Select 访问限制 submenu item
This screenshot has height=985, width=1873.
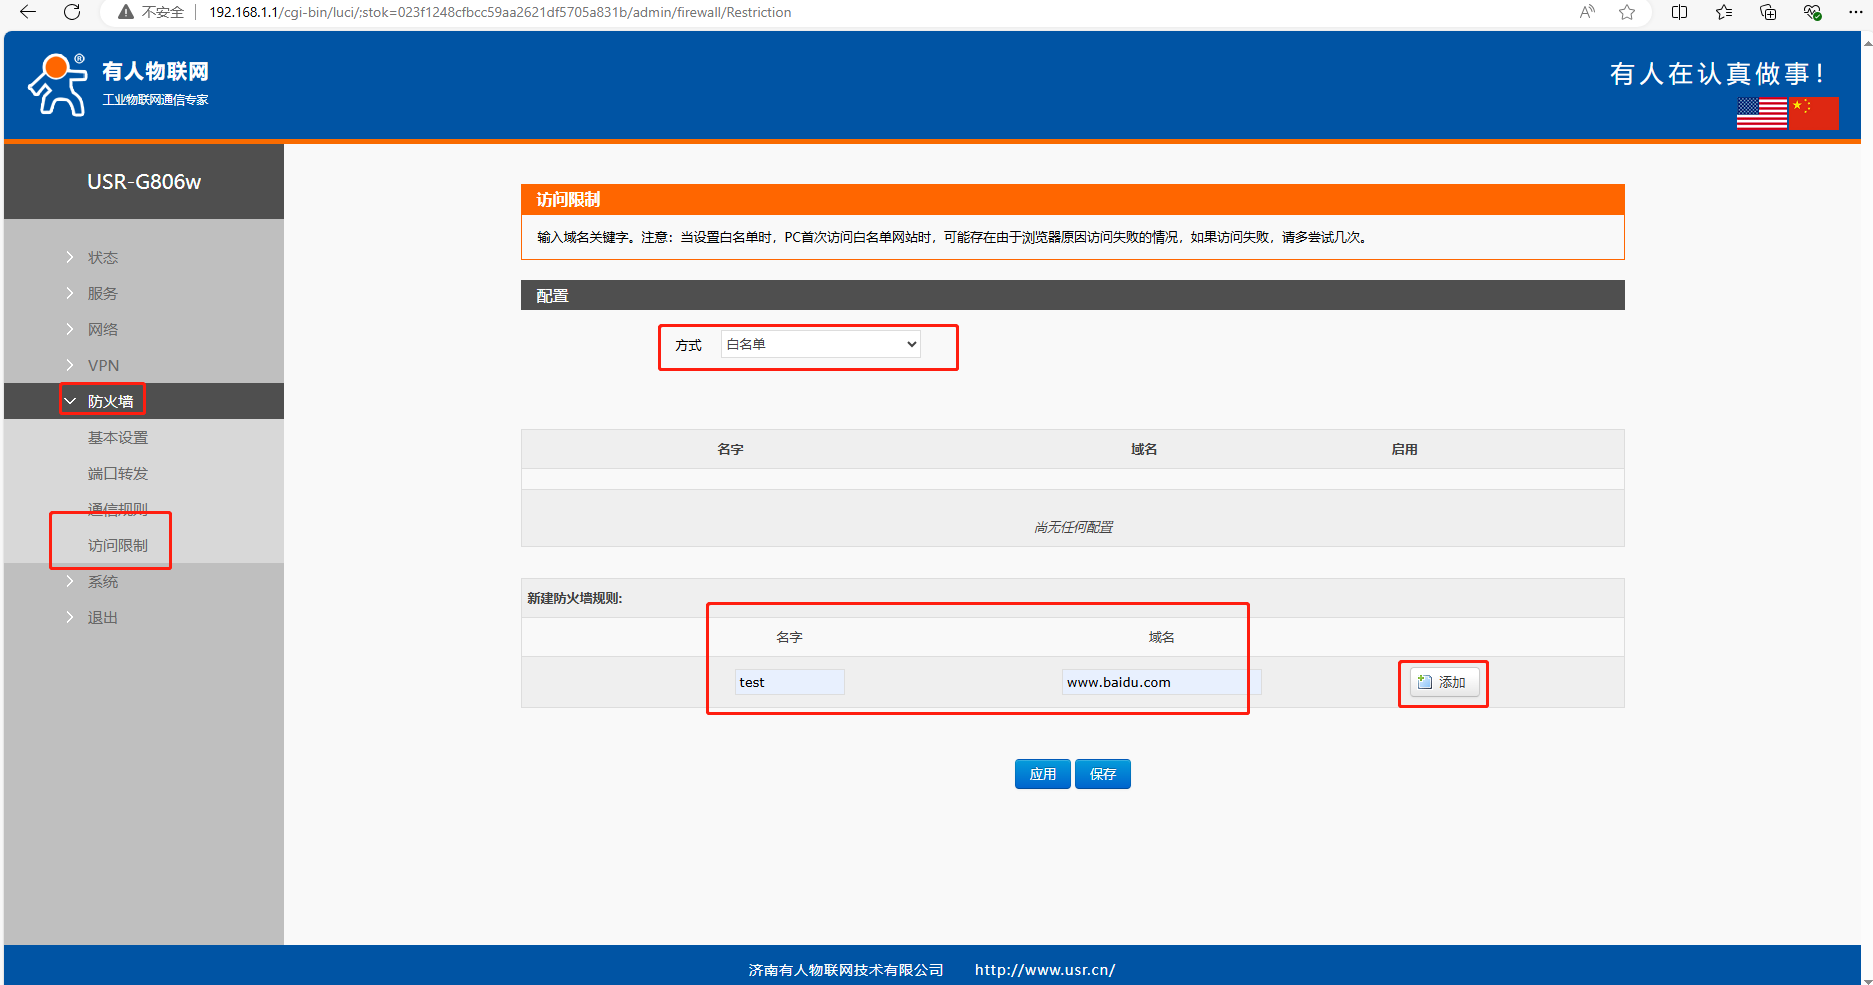(117, 545)
